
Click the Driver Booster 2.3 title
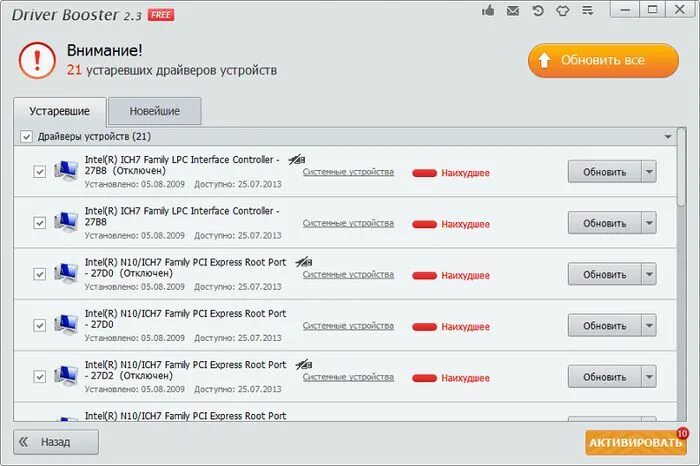(76, 15)
